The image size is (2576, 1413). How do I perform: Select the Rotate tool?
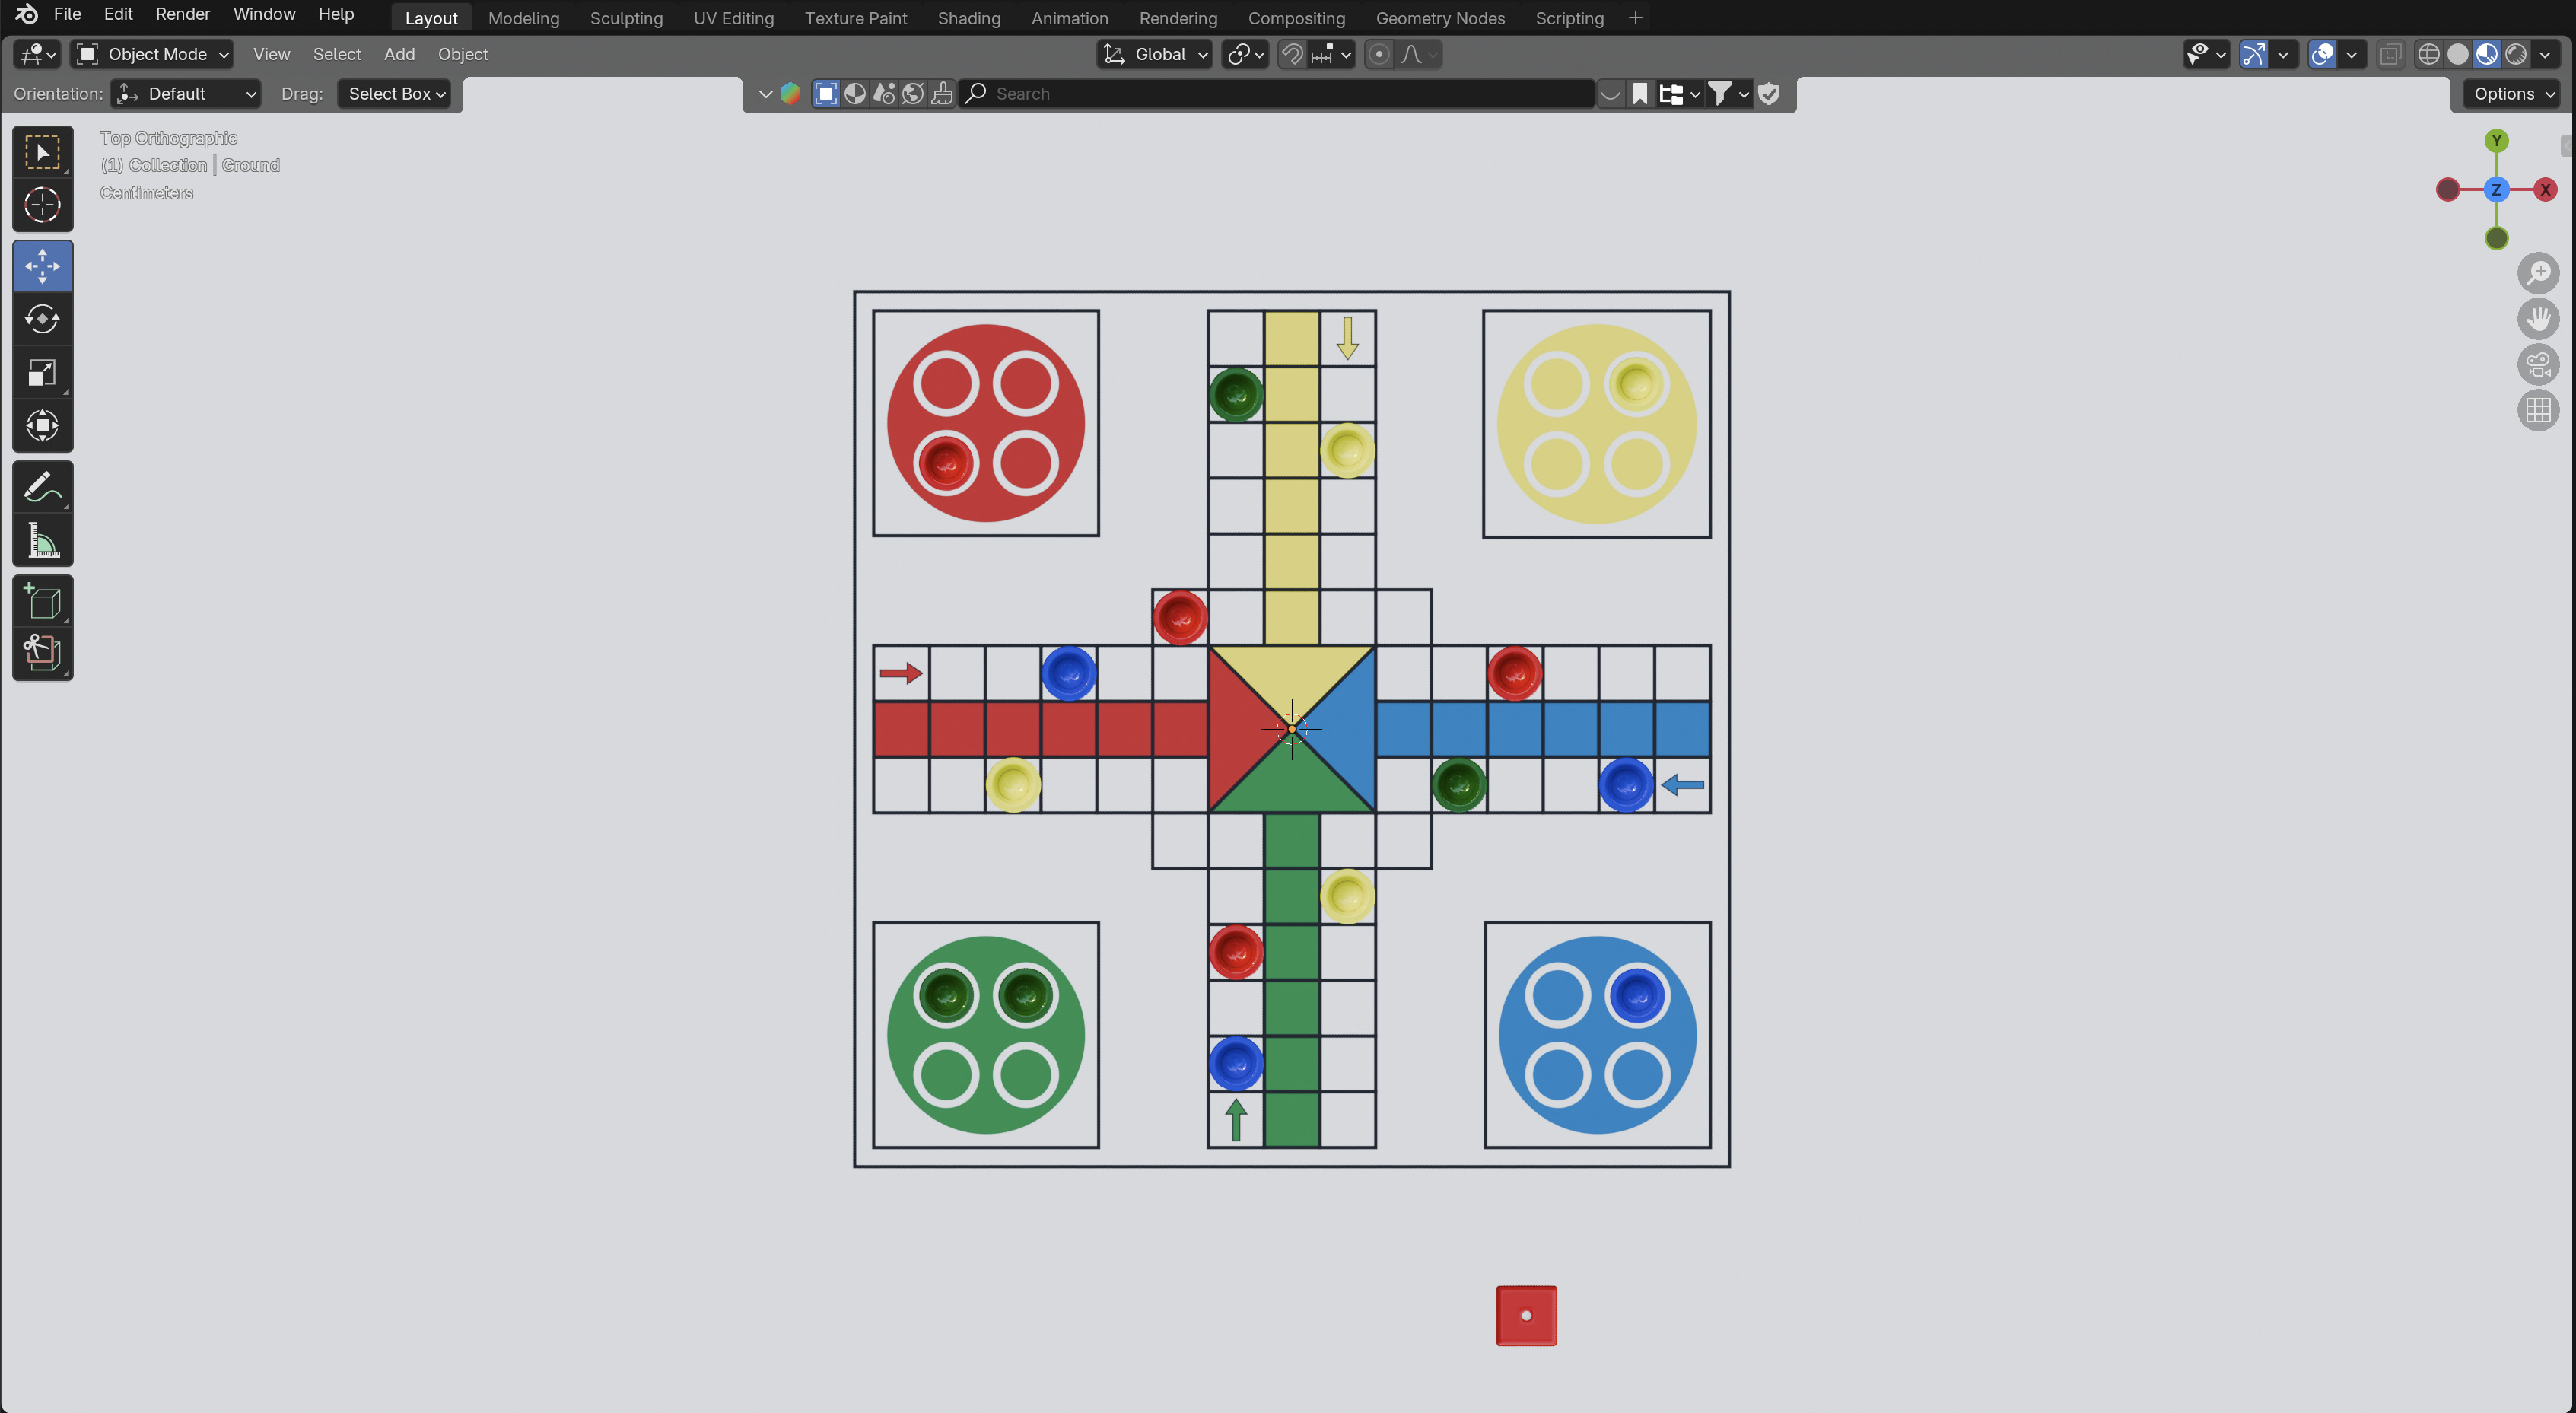(42, 319)
